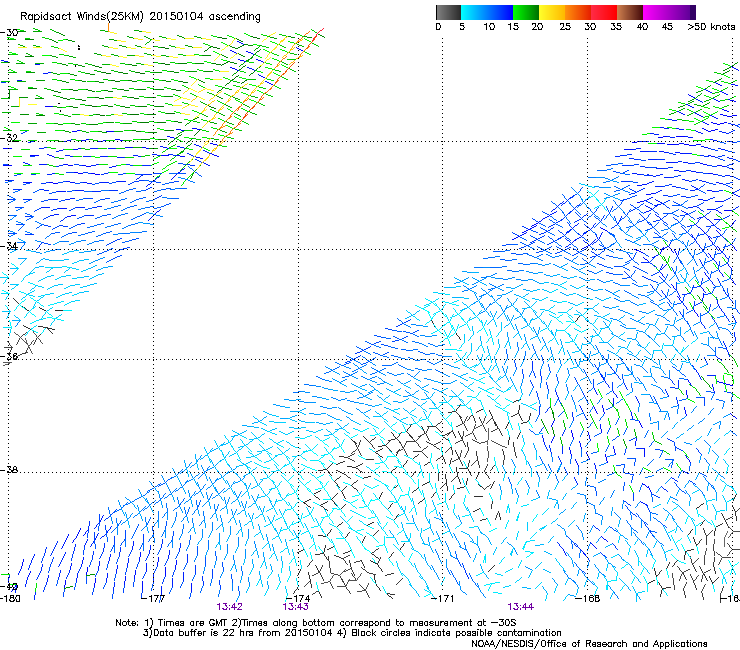Click the latitude label '-34'
The width and height of the screenshot is (740, 650).
pyautogui.click(x=9, y=246)
